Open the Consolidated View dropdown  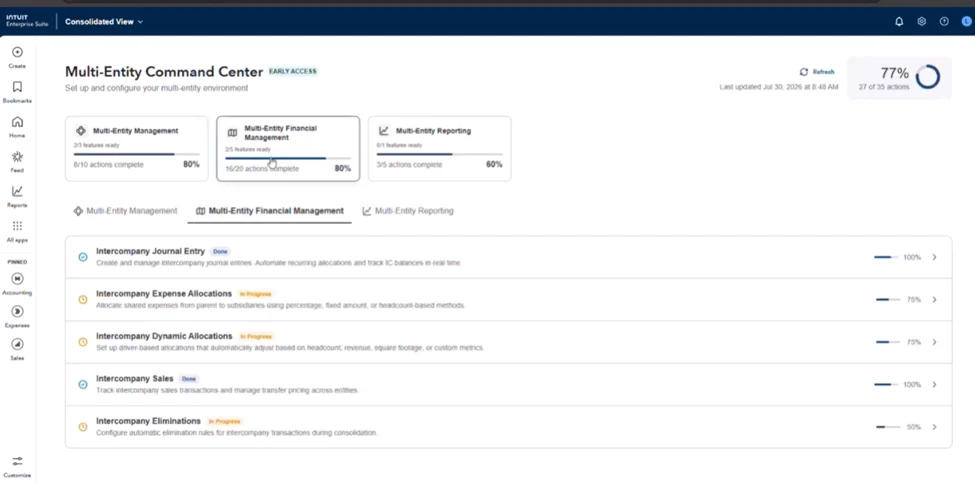click(x=104, y=22)
